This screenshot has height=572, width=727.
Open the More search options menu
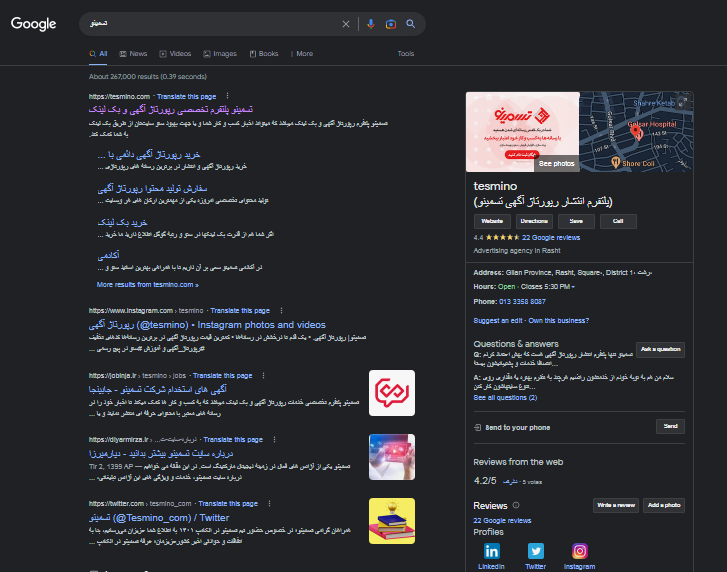click(x=302, y=54)
